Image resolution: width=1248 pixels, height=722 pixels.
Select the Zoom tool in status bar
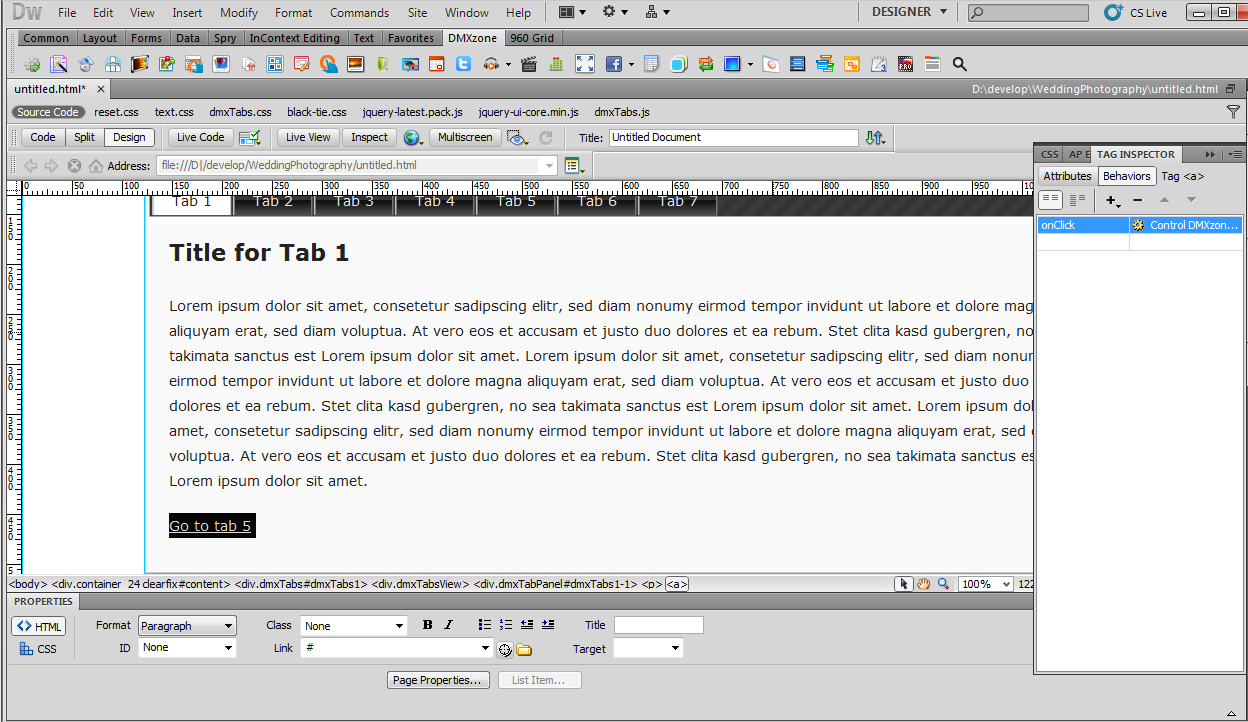click(x=942, y=584)
